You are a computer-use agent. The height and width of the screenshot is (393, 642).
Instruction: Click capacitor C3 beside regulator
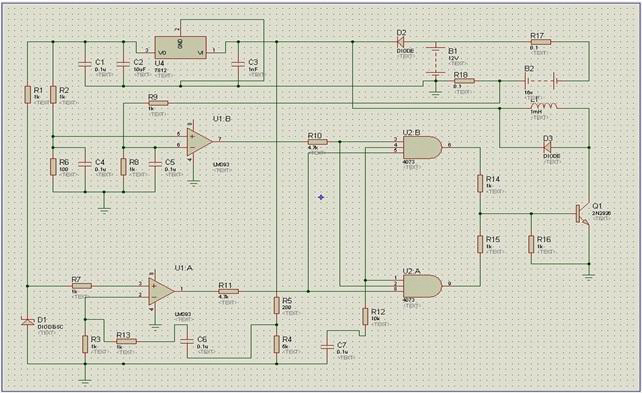(238, 64)
